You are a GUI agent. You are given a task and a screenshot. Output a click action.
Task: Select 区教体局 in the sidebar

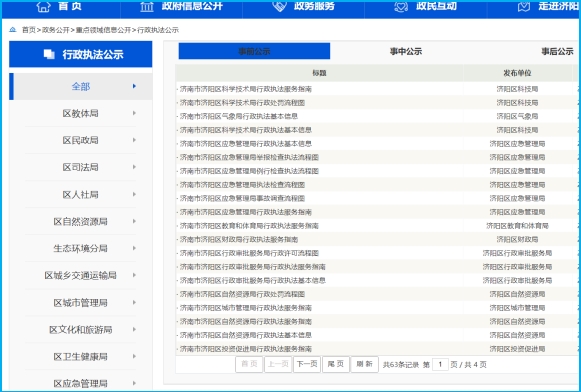pyautogui.click(x=80, y=113)
